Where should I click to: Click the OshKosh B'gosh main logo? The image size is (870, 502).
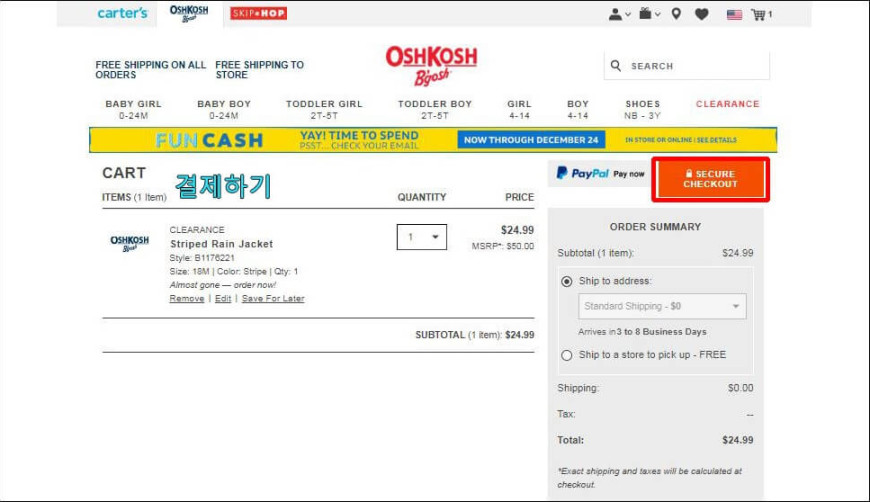431,65
